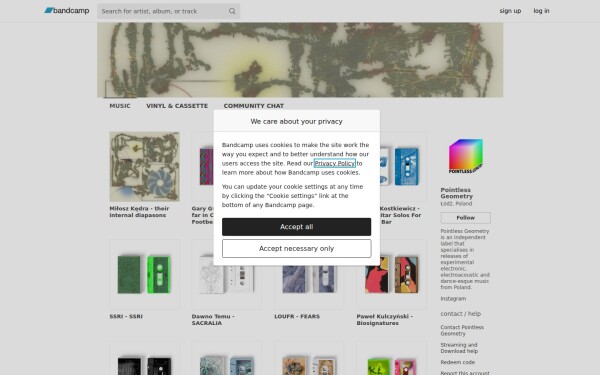Click the LOUFR - FEARS title
This screenshot has width=600, height=375.
coord(297,316)
